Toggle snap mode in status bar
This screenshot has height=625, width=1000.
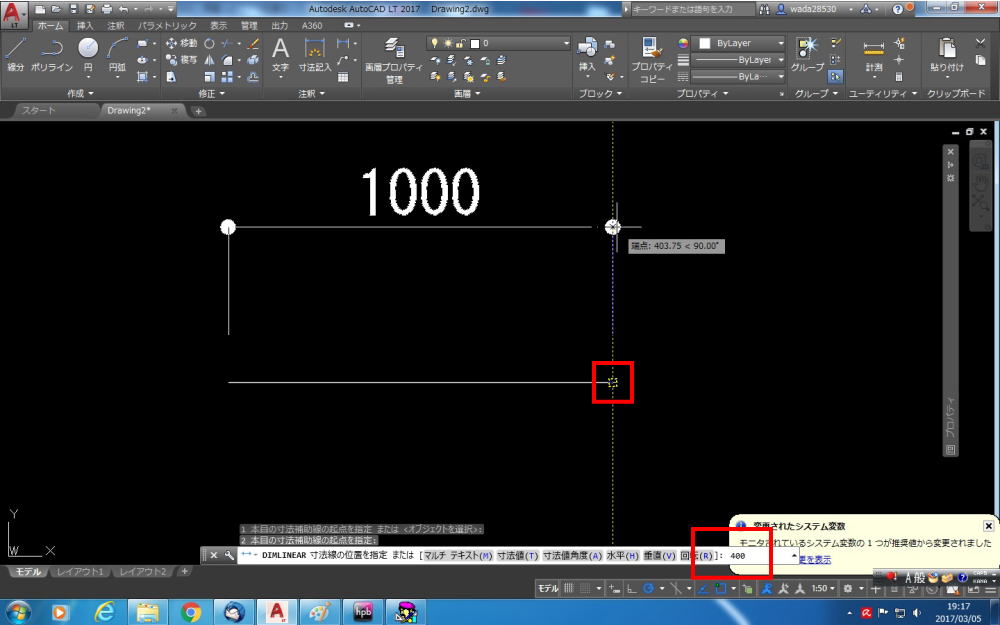tap(584, 589)
